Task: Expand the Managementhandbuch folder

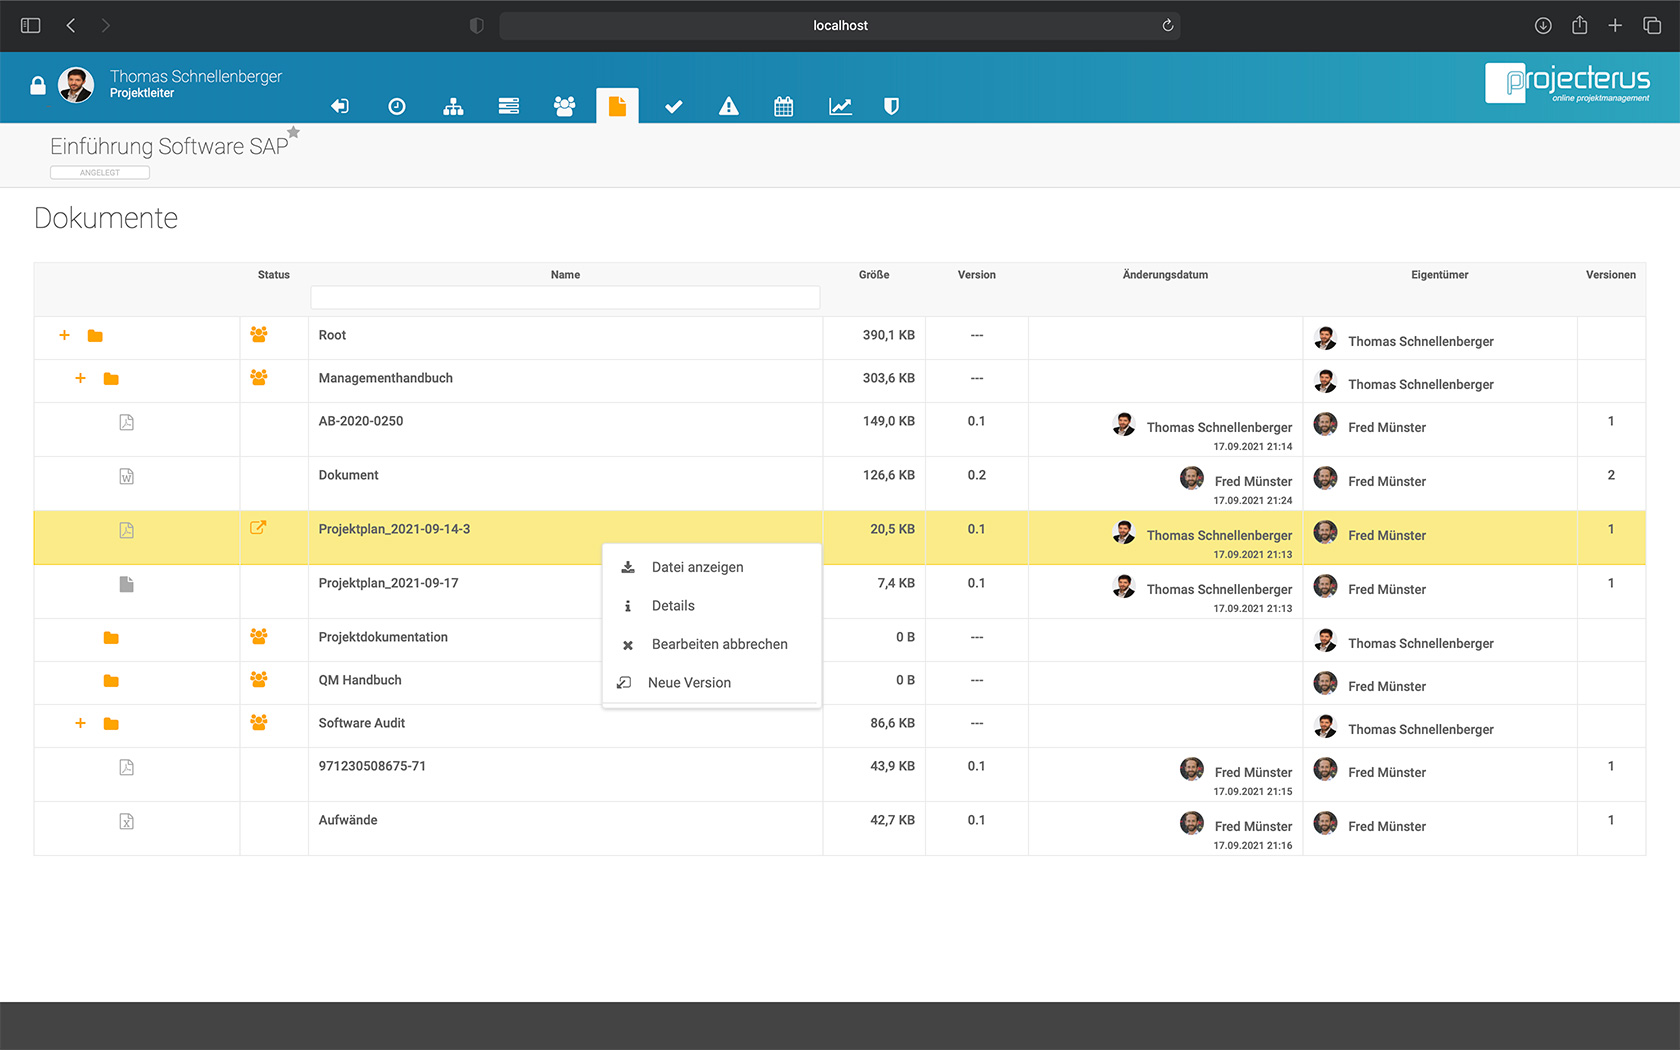Action: pos(80,380)
